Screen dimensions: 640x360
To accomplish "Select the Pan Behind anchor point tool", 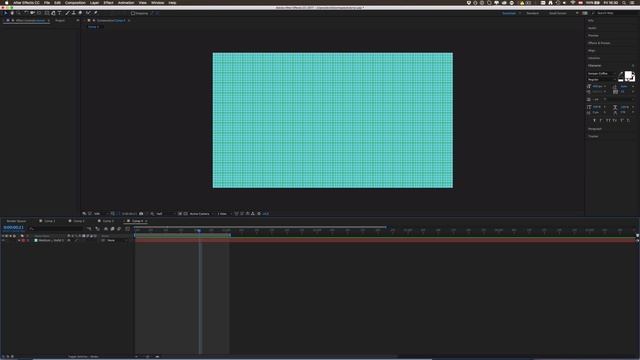I will tap(39, 13).
